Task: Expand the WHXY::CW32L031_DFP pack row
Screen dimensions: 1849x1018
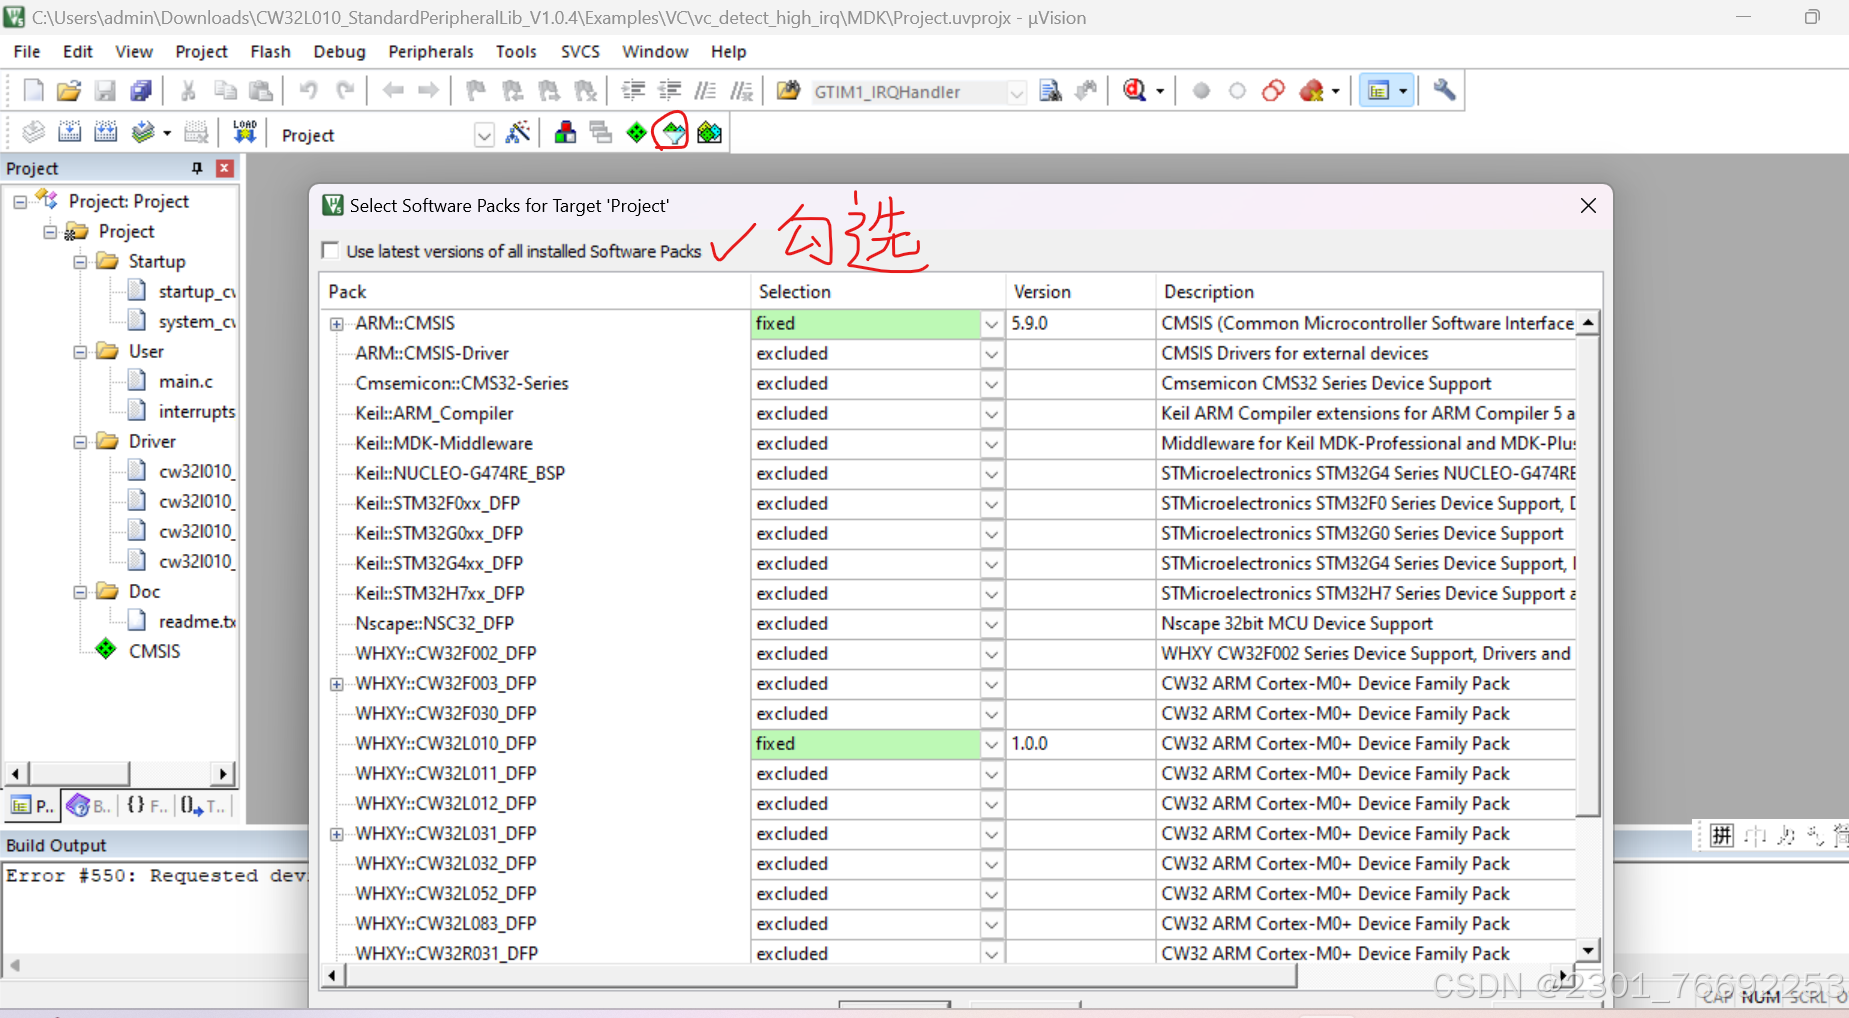Action: (337, 834)
